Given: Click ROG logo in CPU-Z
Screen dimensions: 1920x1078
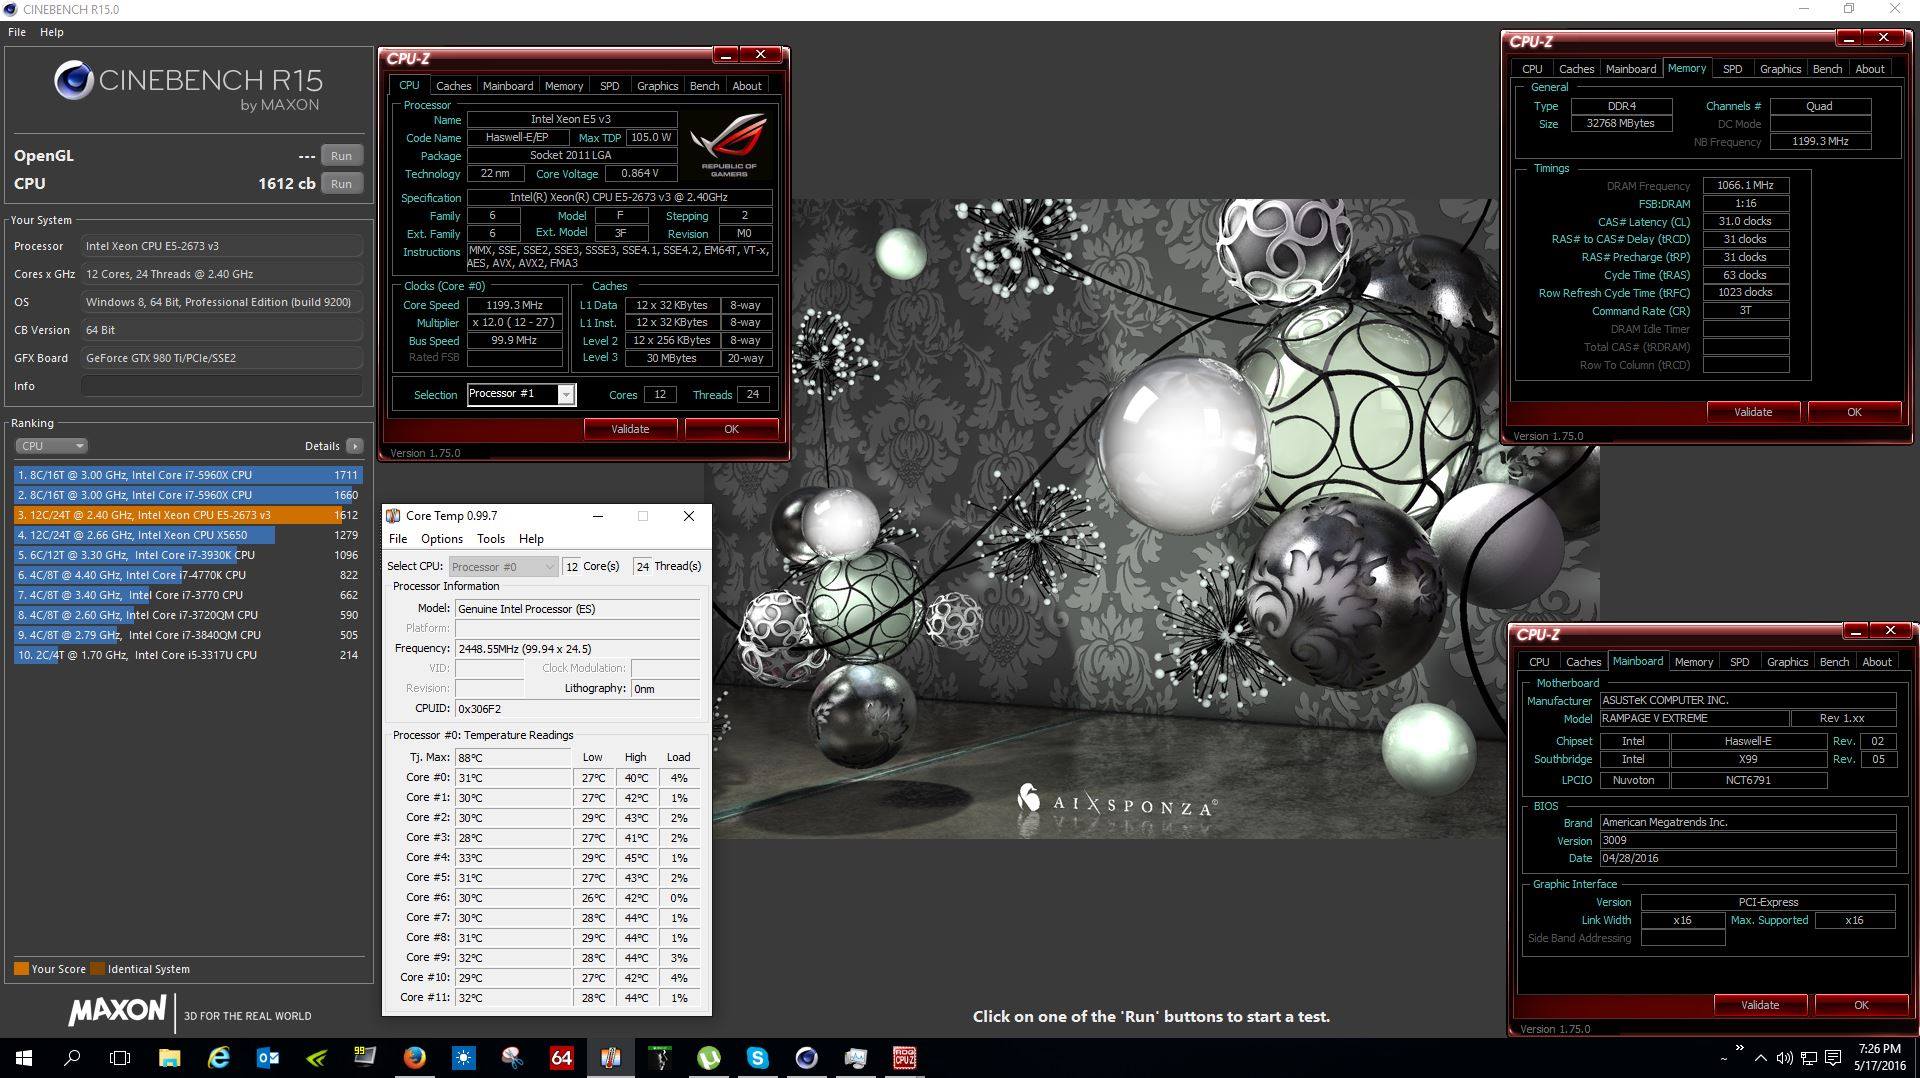Looking at the screenshot, I should pyautogui.click(x=729, y=145).
